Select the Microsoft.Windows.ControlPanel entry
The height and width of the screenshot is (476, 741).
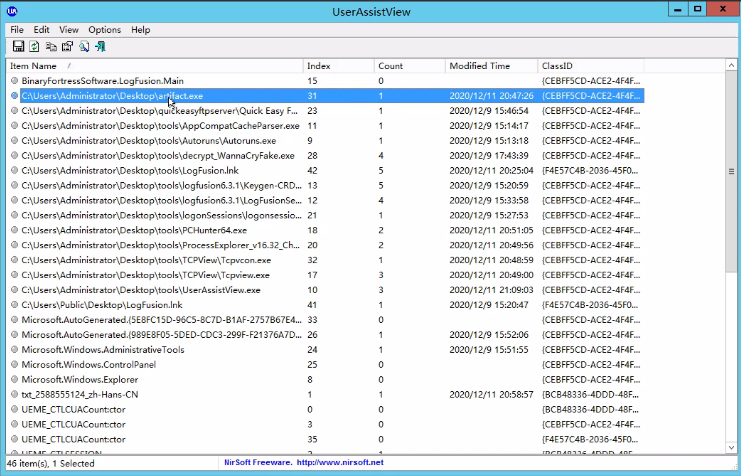88,365
